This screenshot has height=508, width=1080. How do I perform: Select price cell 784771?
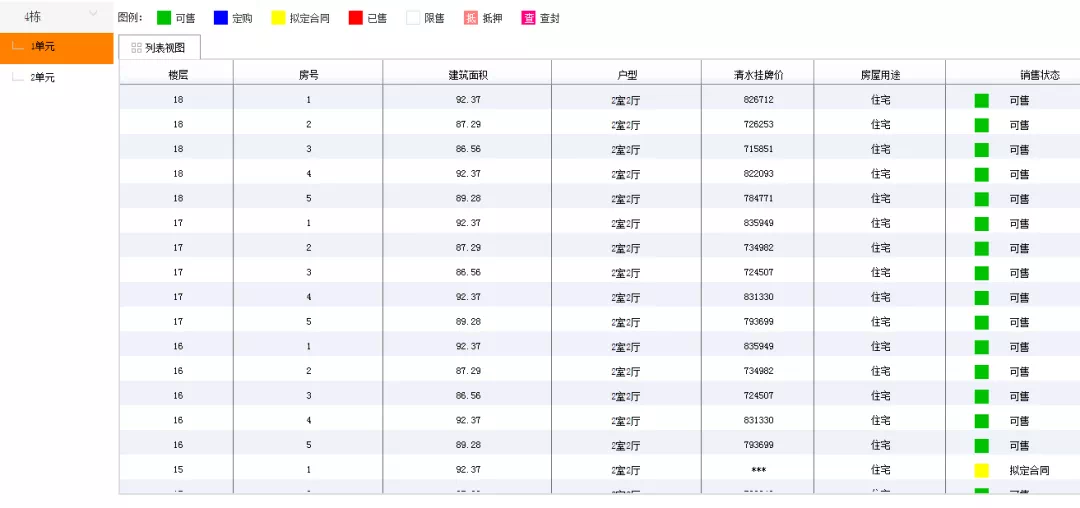[x=758, y=198]
